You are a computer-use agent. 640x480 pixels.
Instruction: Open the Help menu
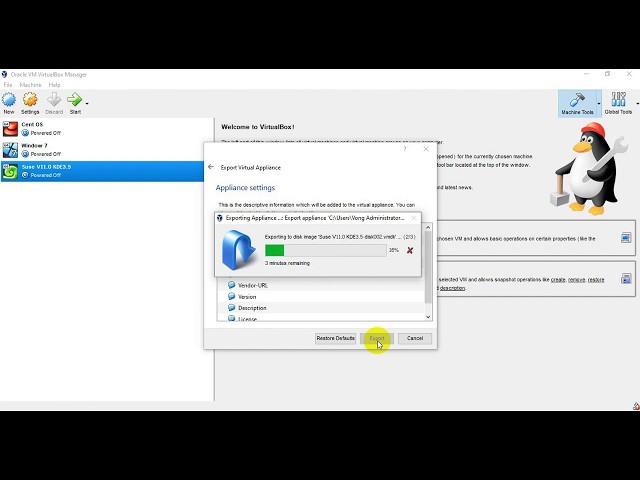click(x=54, y=85)
